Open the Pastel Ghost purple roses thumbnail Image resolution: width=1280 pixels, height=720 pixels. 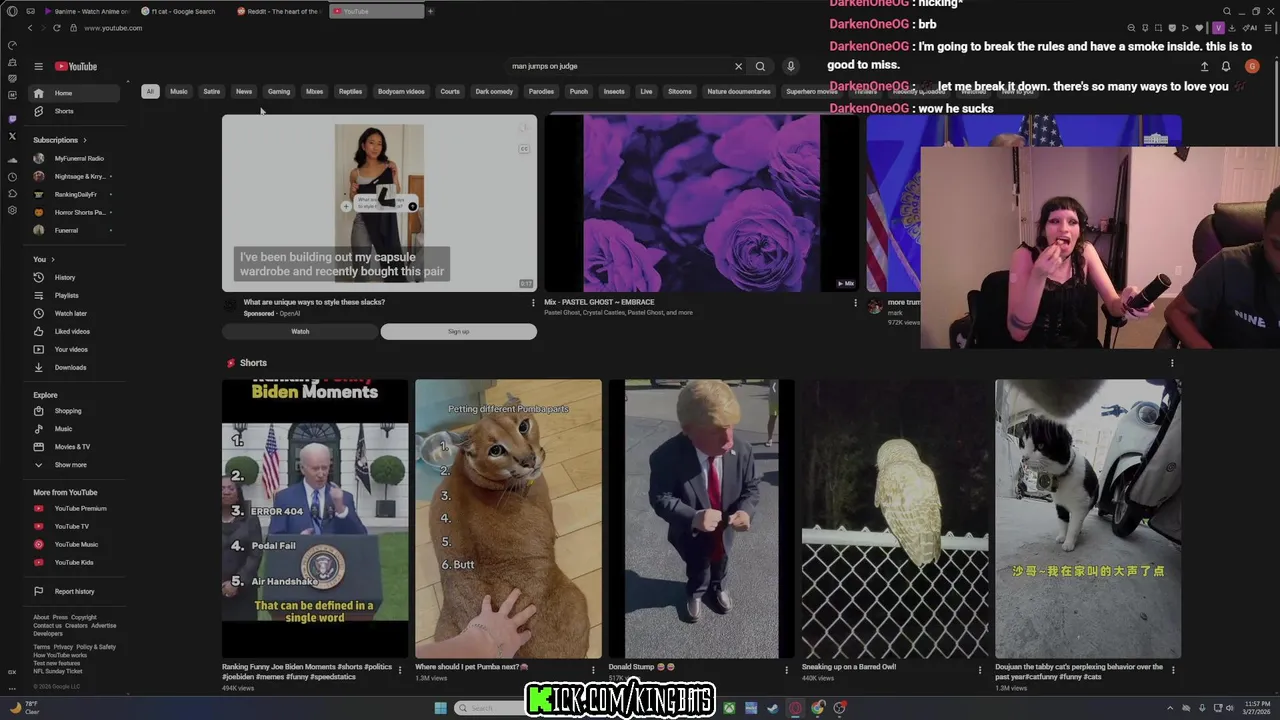tap(701, 203)
